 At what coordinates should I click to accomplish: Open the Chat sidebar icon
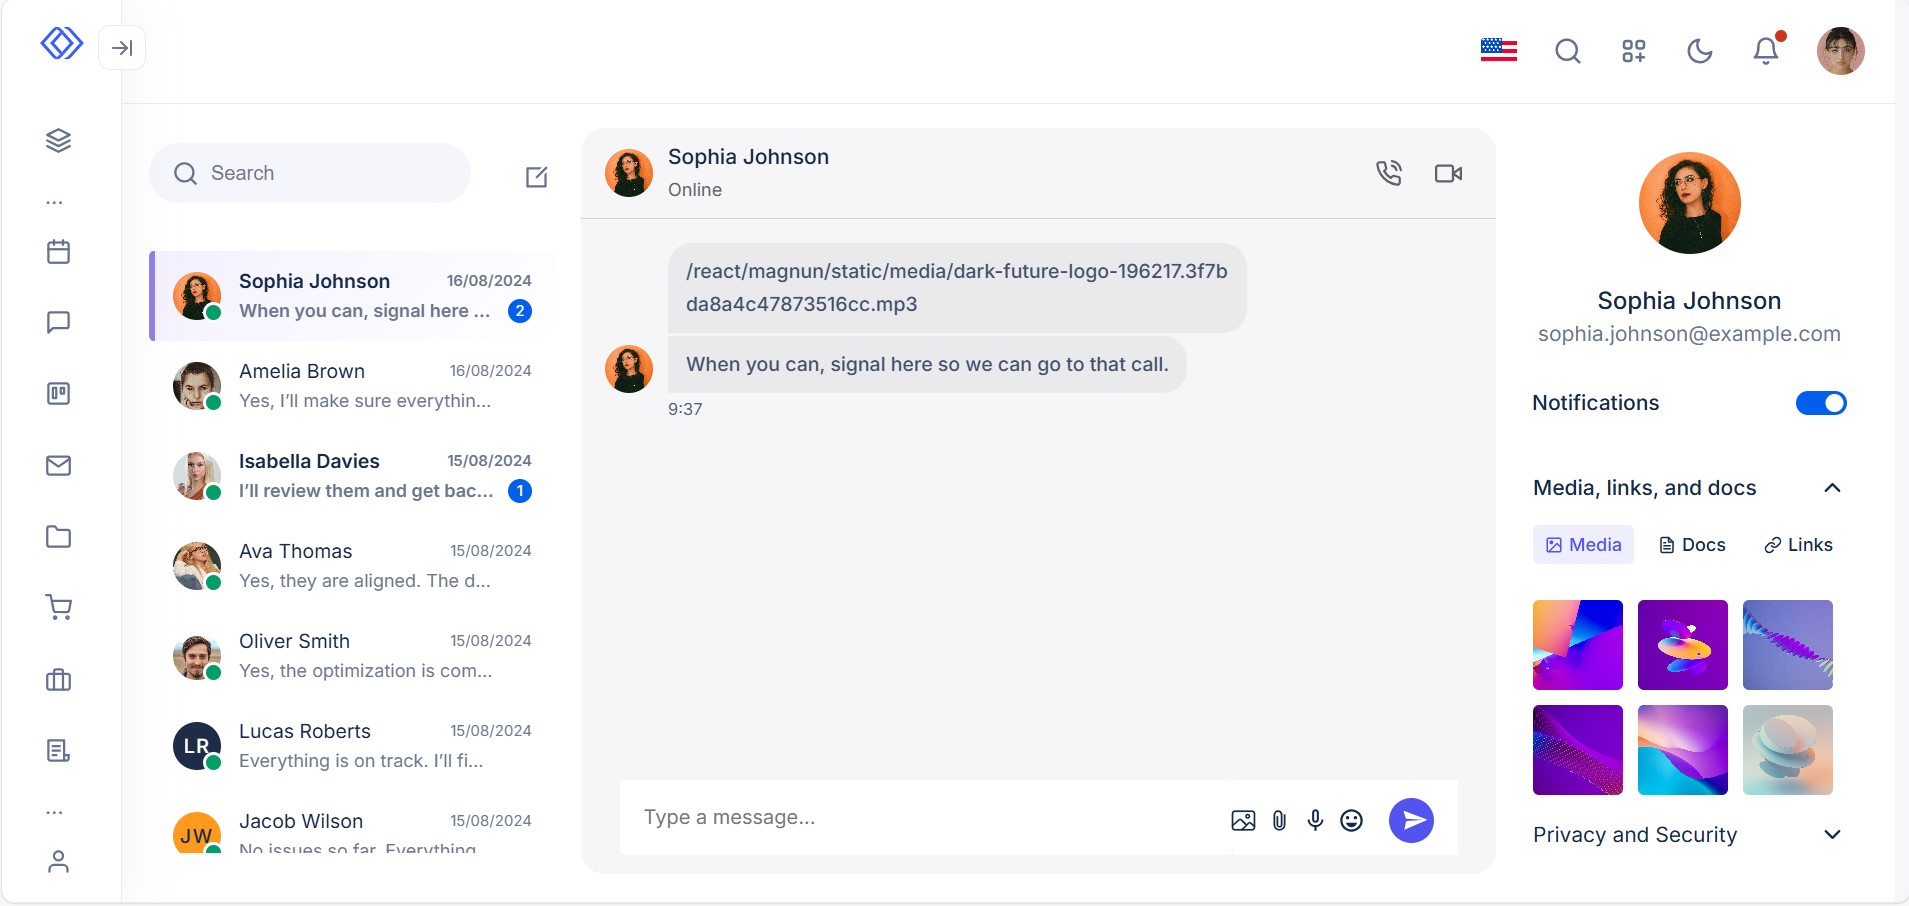pyautogui.click(x=59, y=322)
